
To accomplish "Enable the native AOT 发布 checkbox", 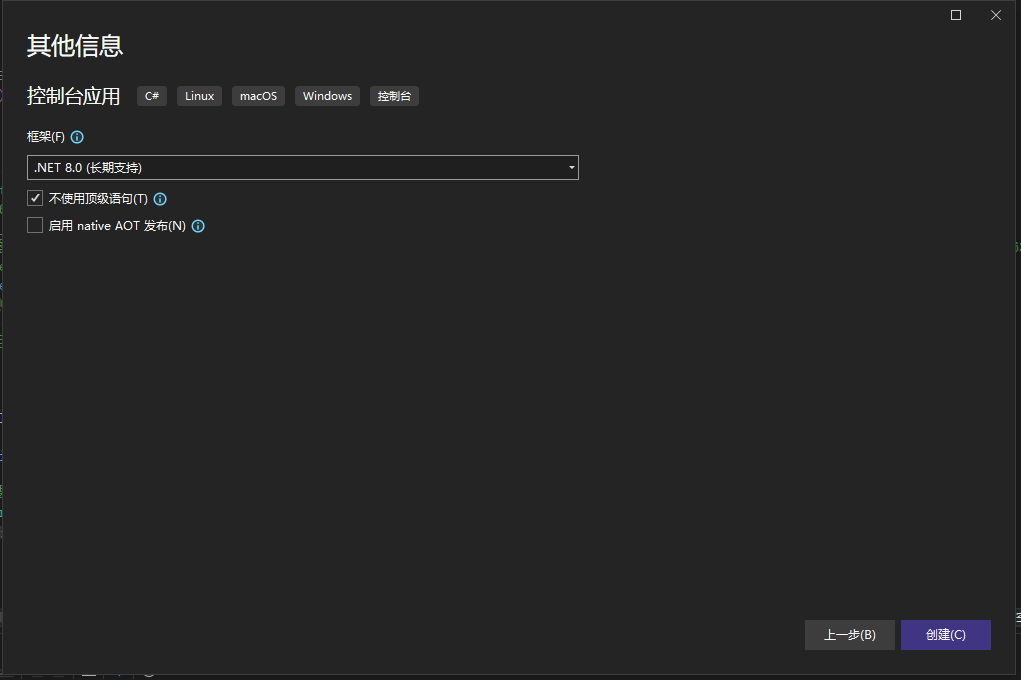I will tap(35, 225).
